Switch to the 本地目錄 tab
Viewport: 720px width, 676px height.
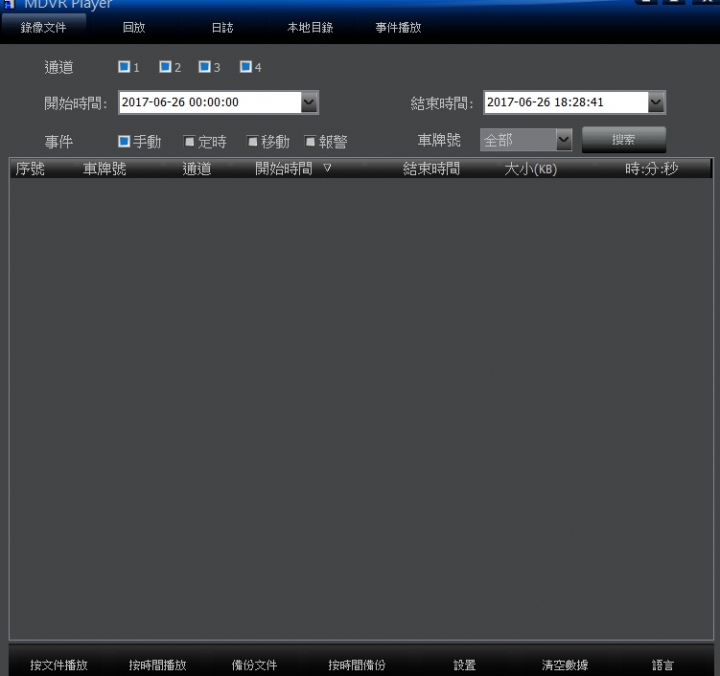point(310,28)
